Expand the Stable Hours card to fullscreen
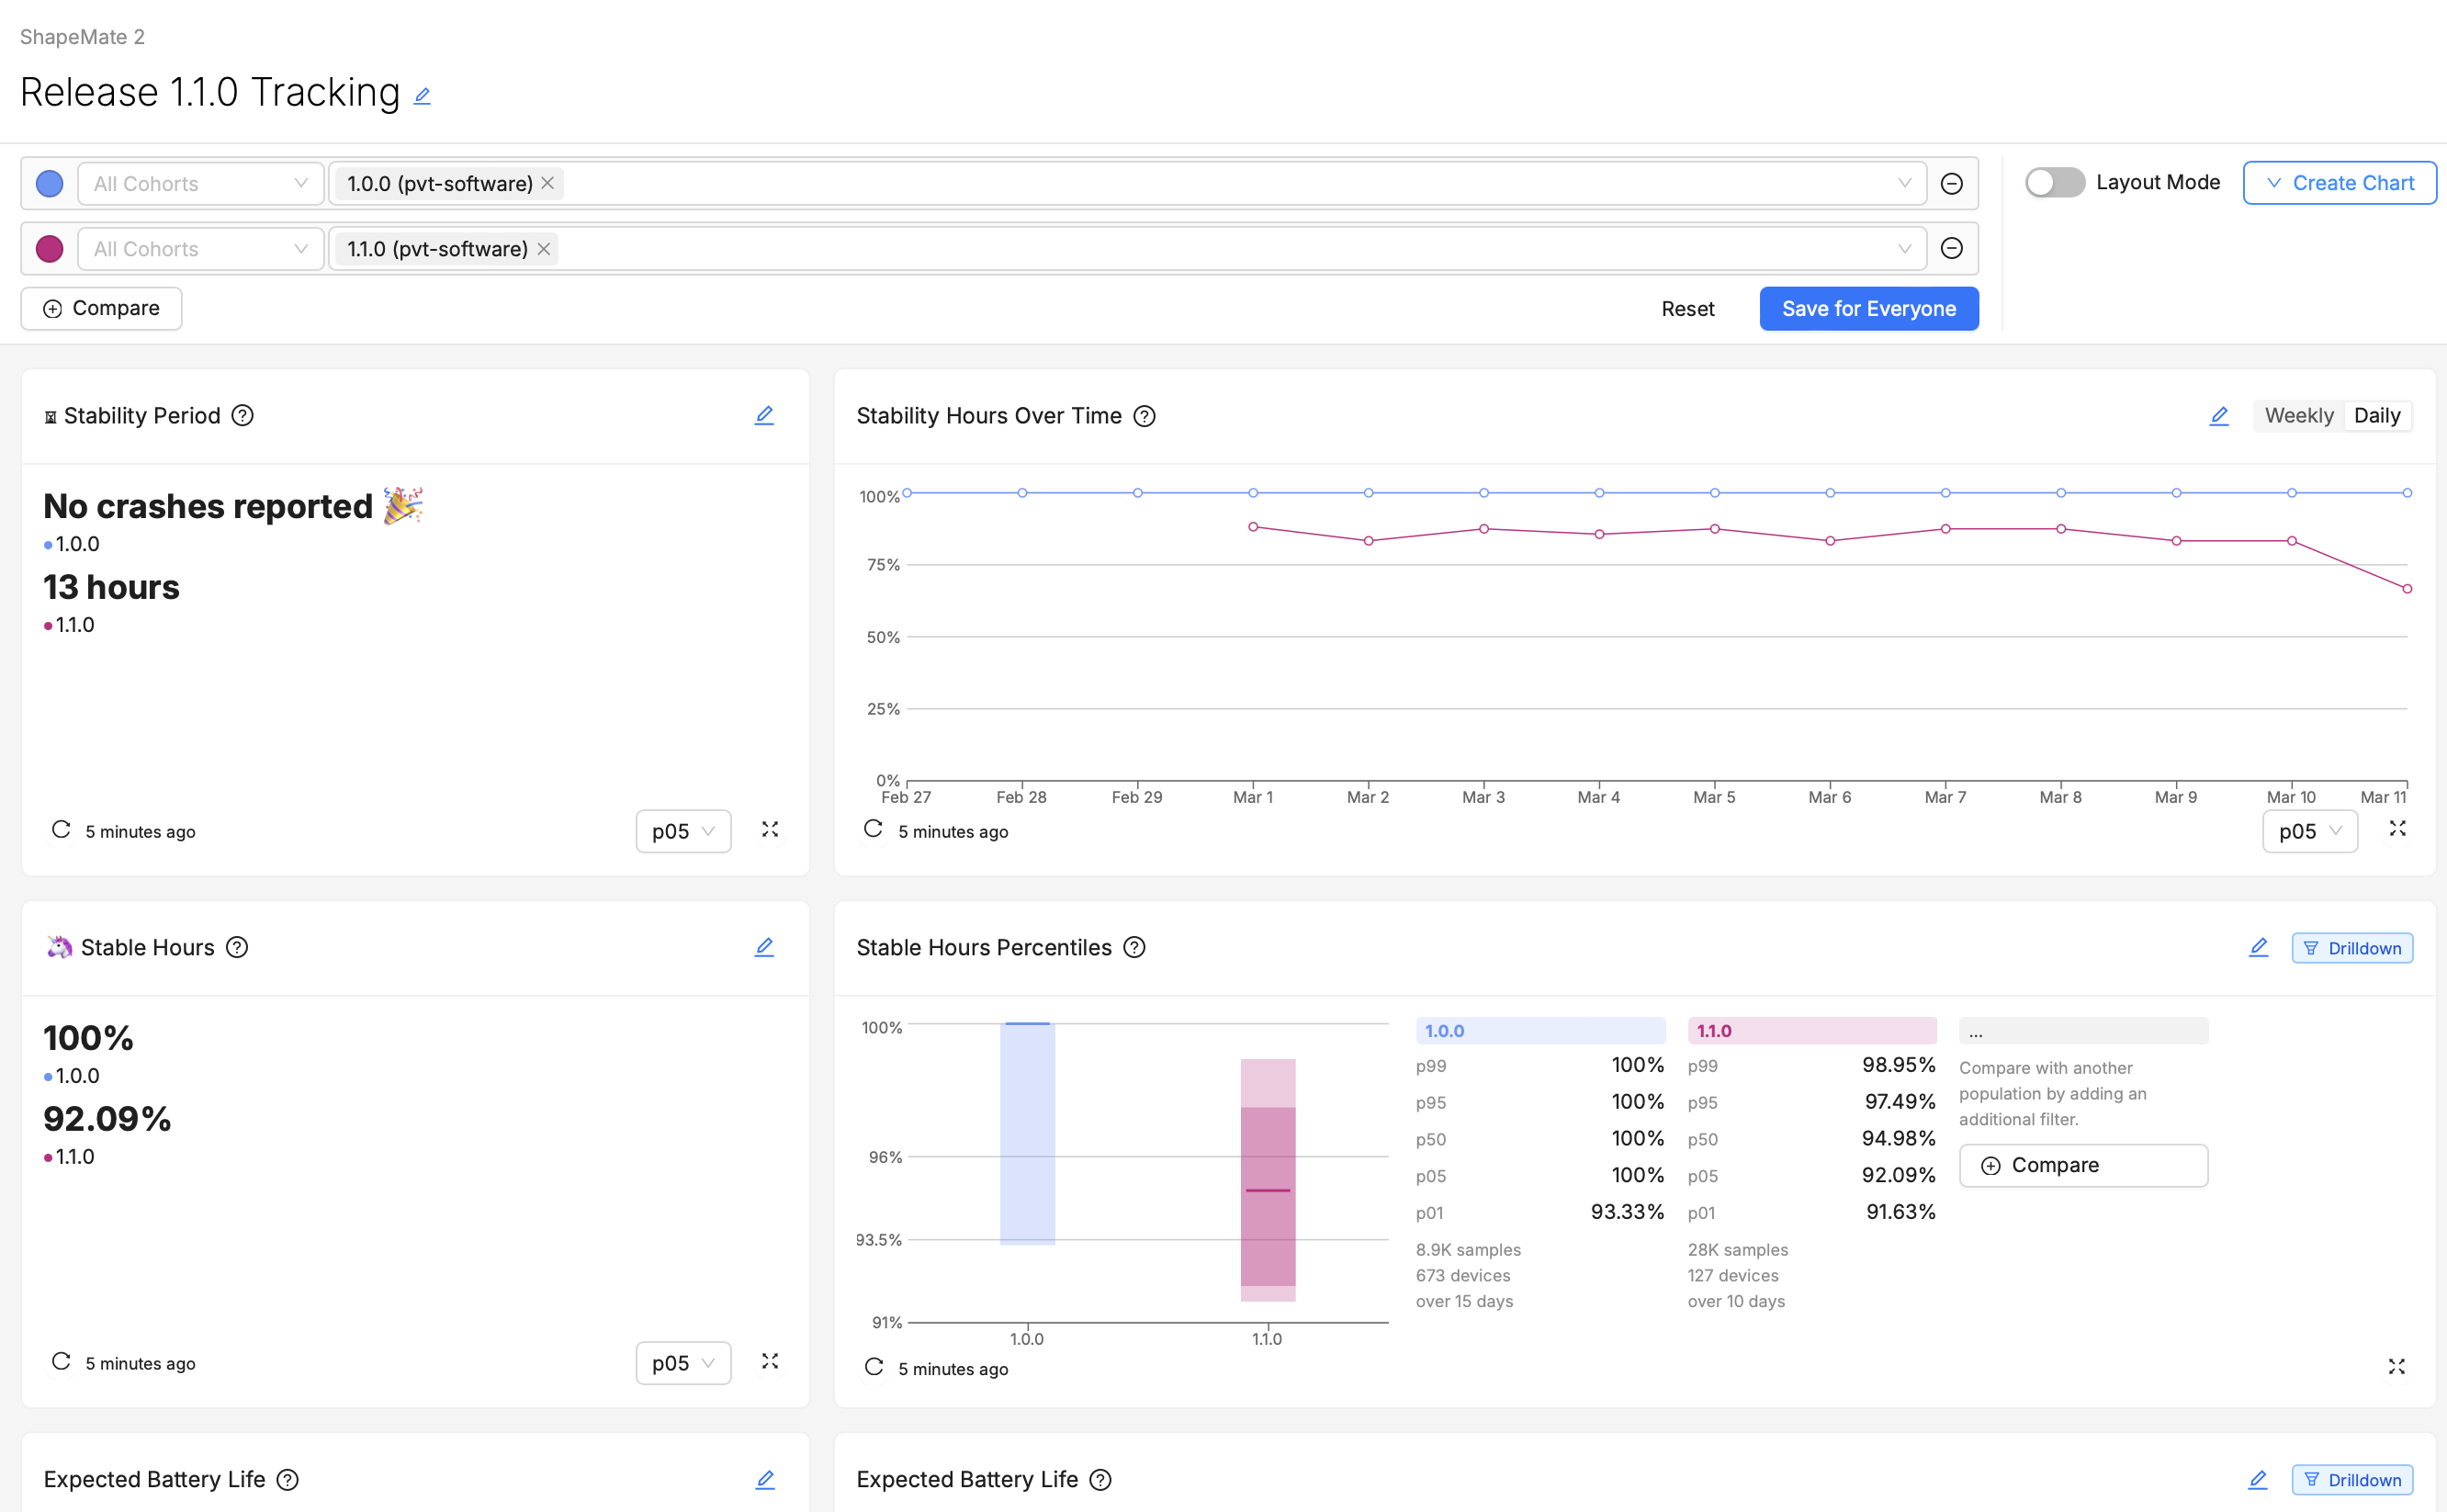Viewport: 2447px width, 1512px height. point(769,1362)
